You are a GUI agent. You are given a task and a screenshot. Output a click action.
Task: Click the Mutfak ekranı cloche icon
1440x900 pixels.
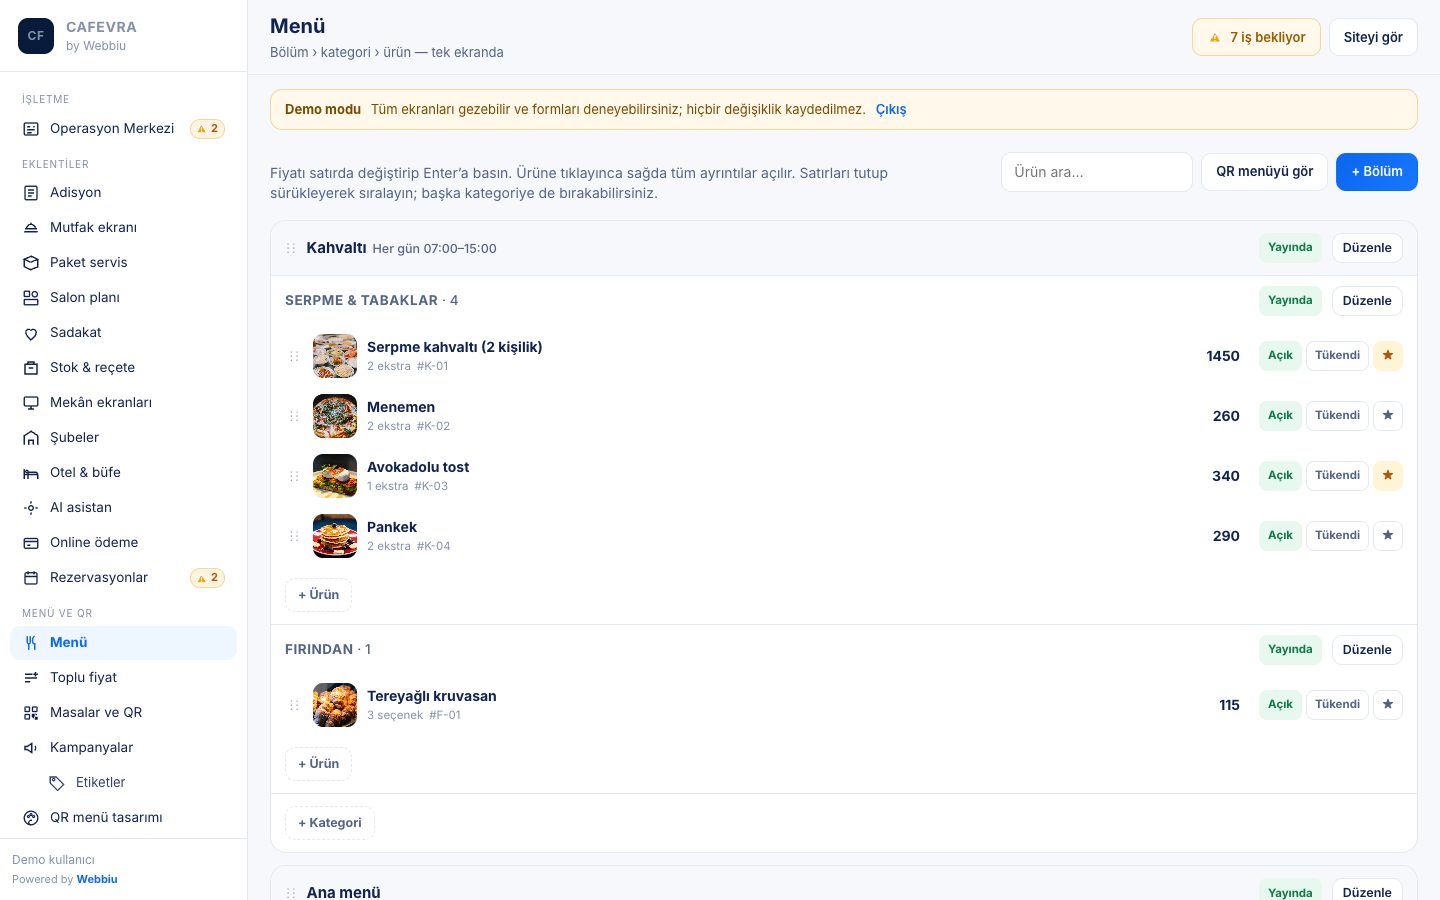pyautogui.click(x=31, y=228)
